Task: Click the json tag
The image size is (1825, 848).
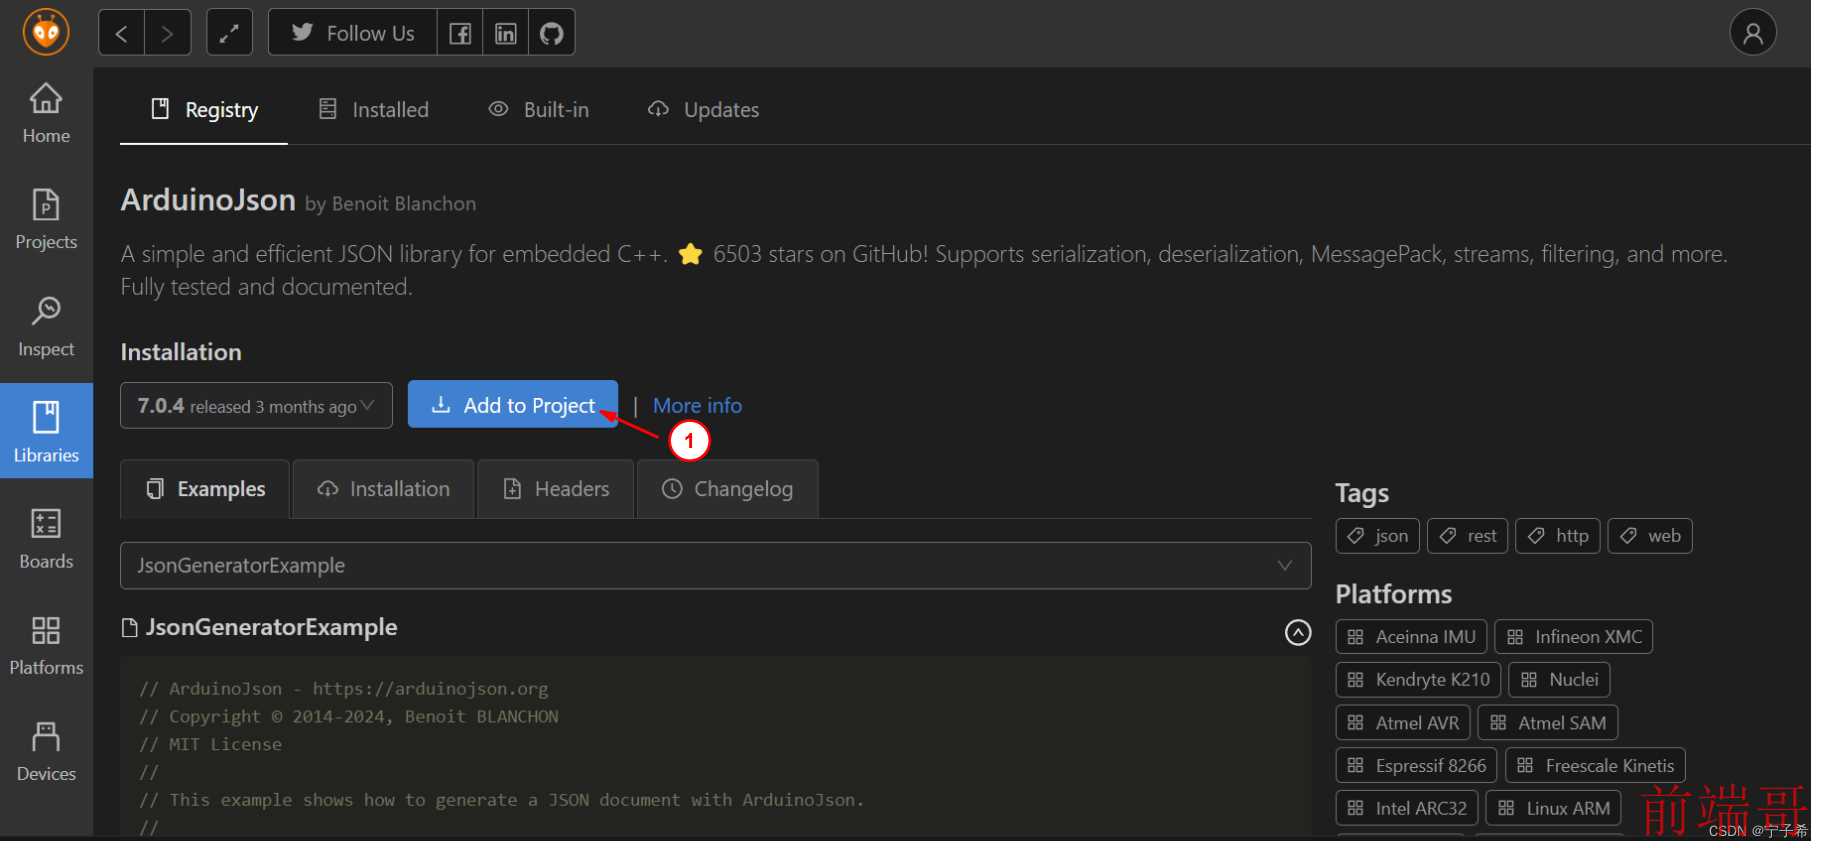Action: tap(1378, 536)
